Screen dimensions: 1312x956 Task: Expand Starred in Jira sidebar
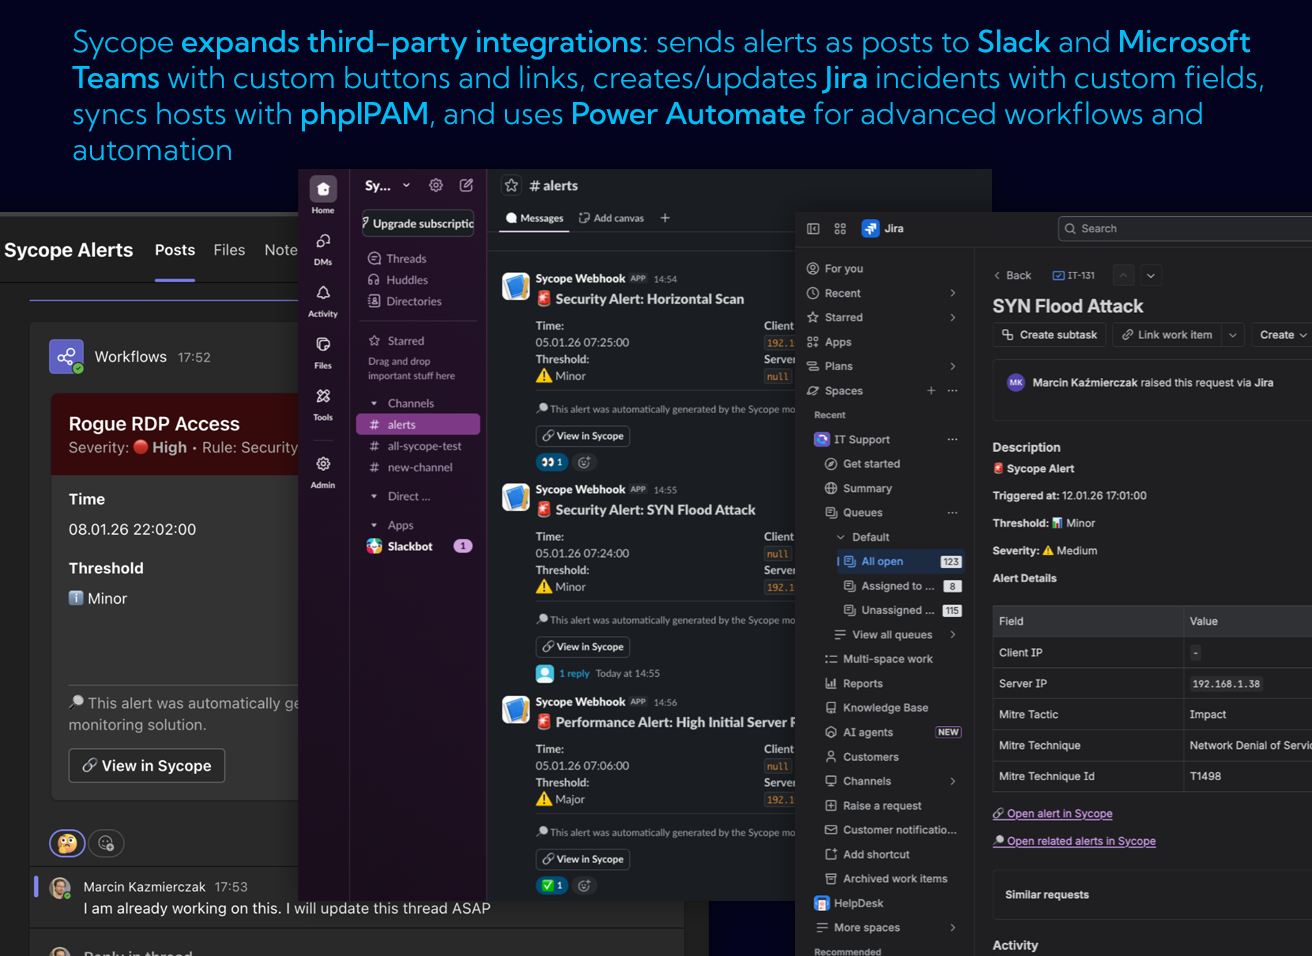[952, 317]
